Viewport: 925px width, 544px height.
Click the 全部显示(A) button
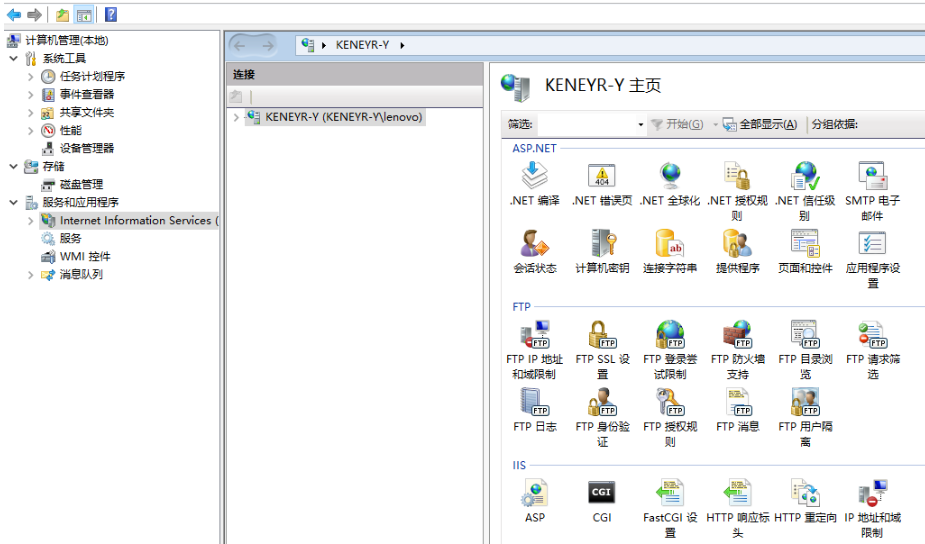coord(760,125)
